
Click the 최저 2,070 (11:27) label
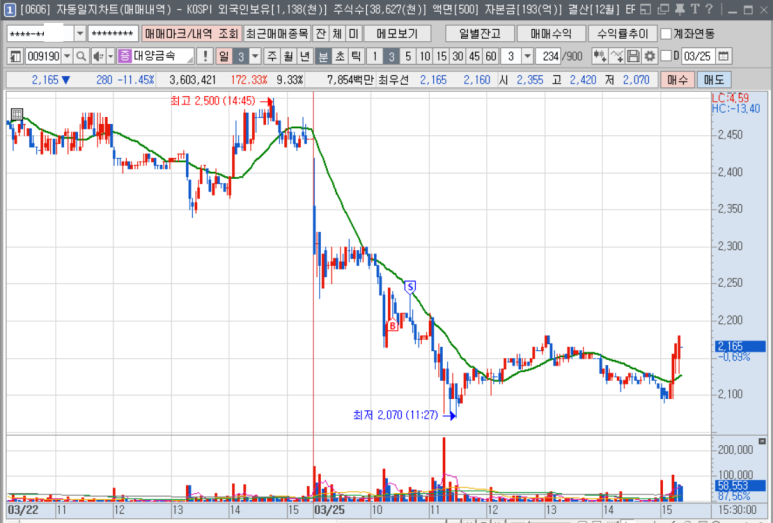point(396,415)
